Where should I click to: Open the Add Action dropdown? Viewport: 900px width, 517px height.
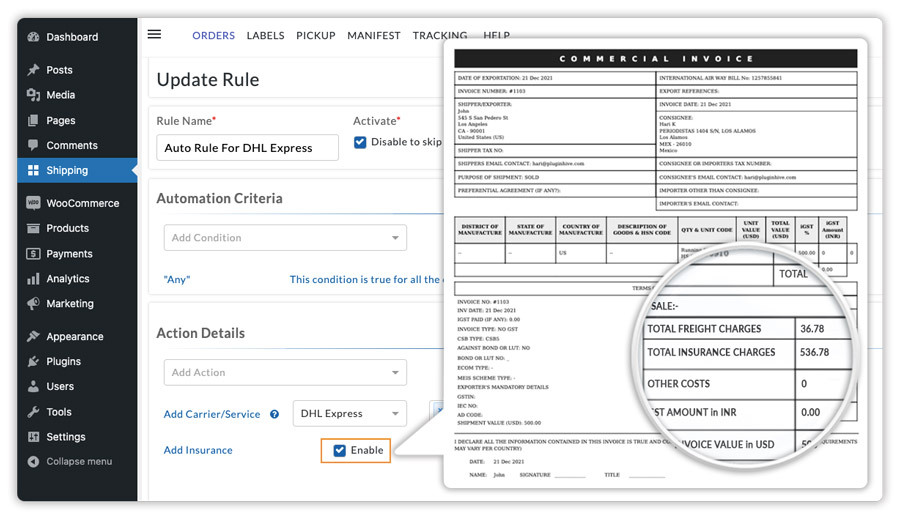point(285,372)
